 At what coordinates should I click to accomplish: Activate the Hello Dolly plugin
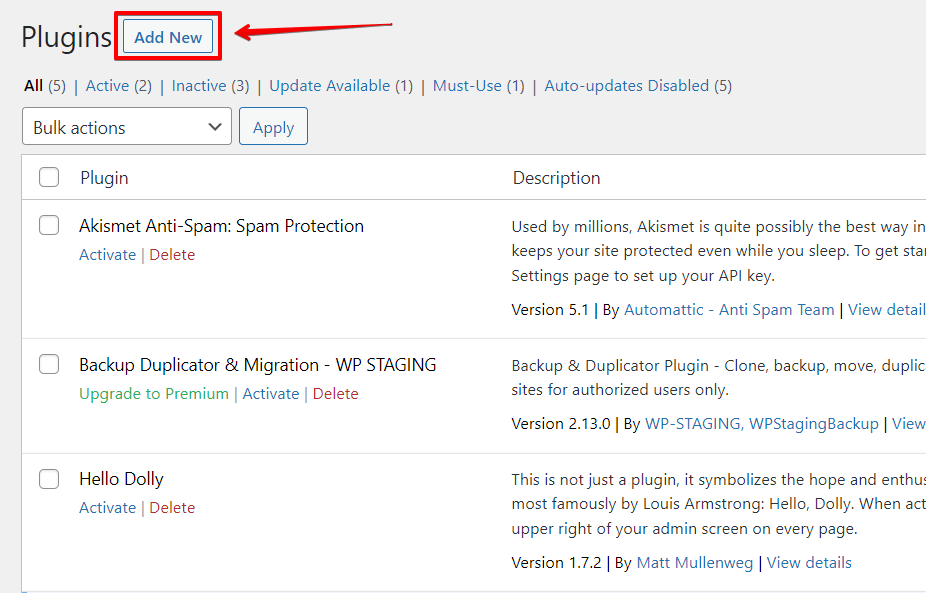107,507
